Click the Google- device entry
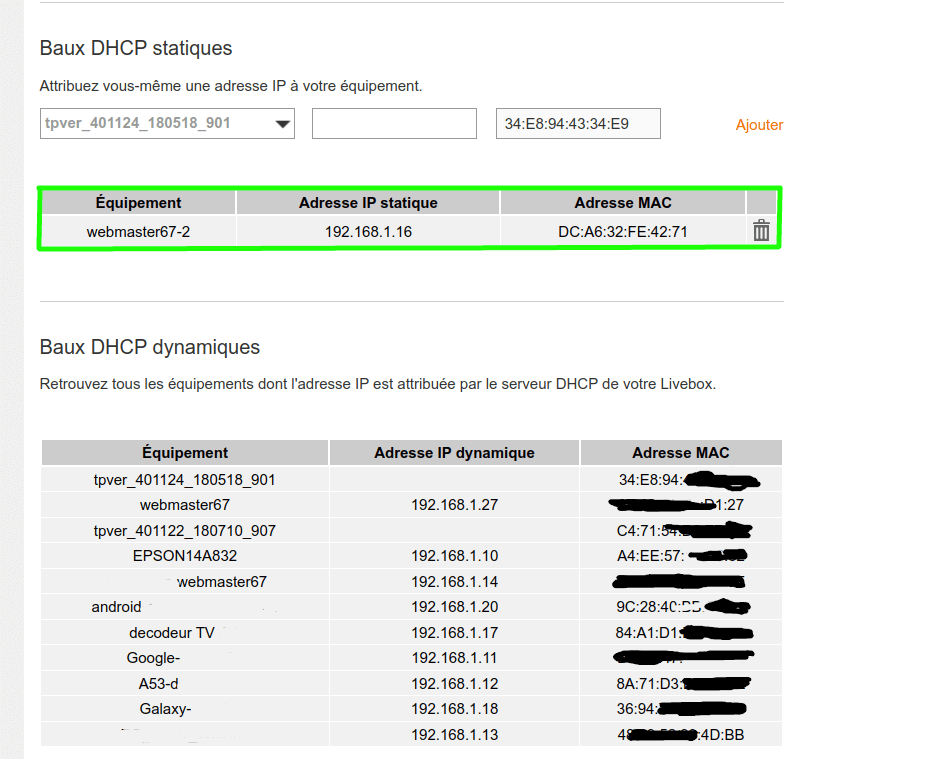The height and width of the screenshot is (759, 927). pos(153,658)
